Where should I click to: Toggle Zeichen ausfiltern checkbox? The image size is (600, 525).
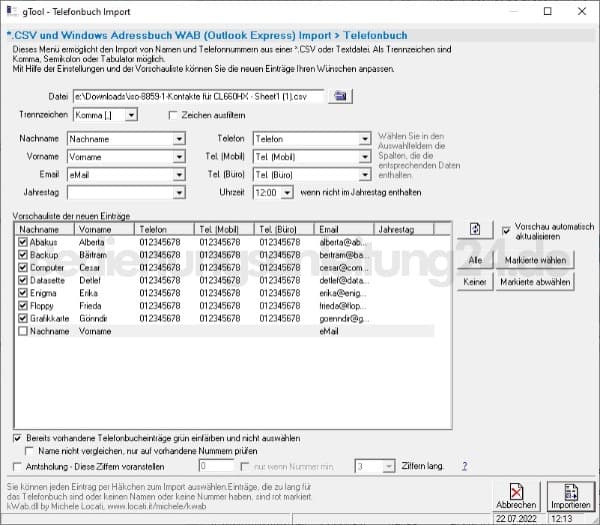pos(173,115)
